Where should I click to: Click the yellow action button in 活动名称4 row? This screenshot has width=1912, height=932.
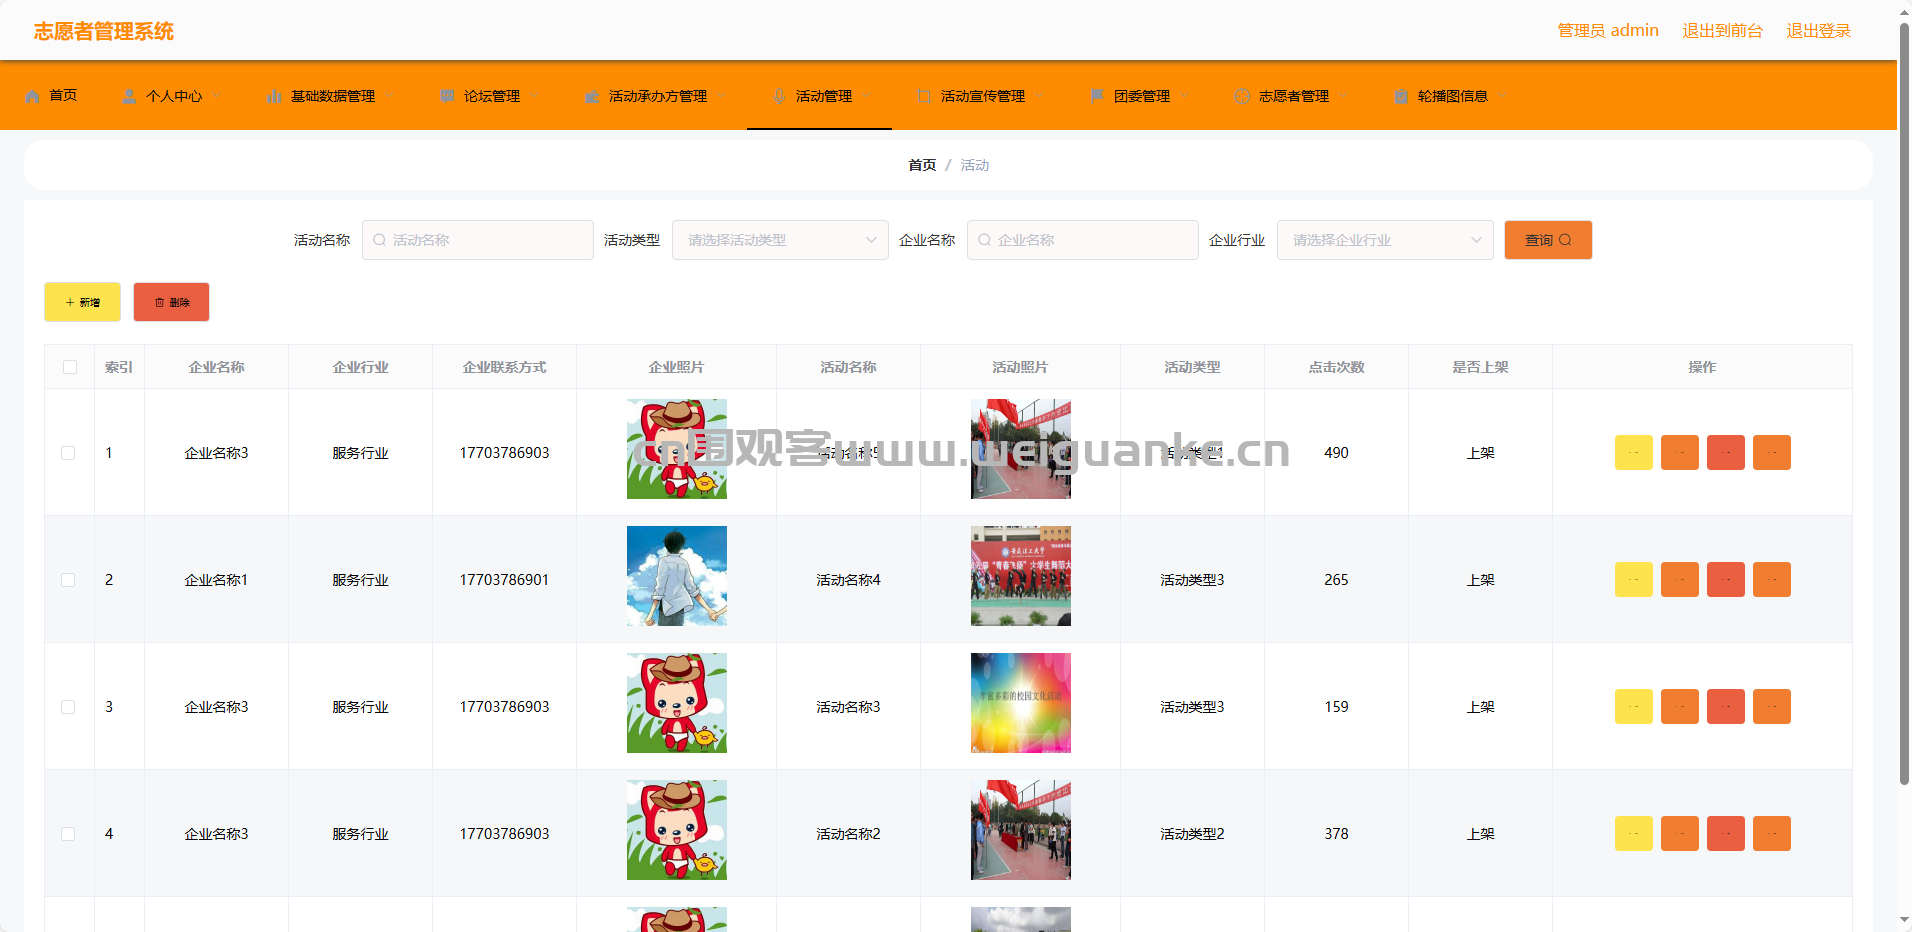point(1634,580)
